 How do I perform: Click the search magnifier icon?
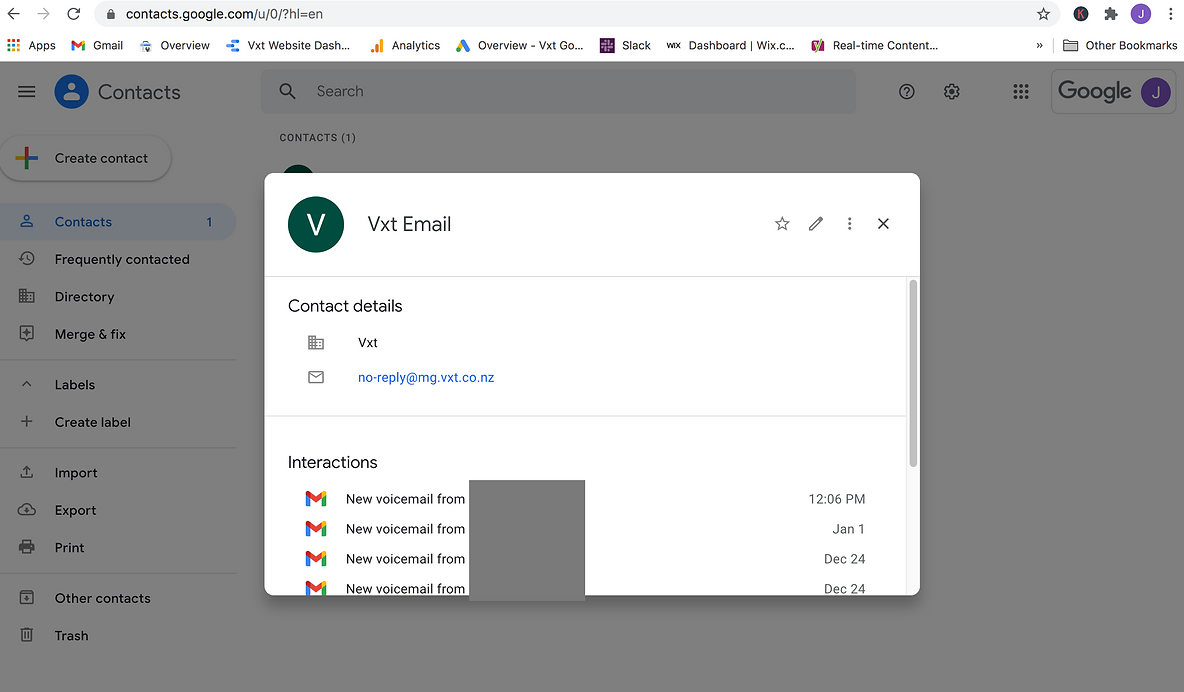coord(287,91)
